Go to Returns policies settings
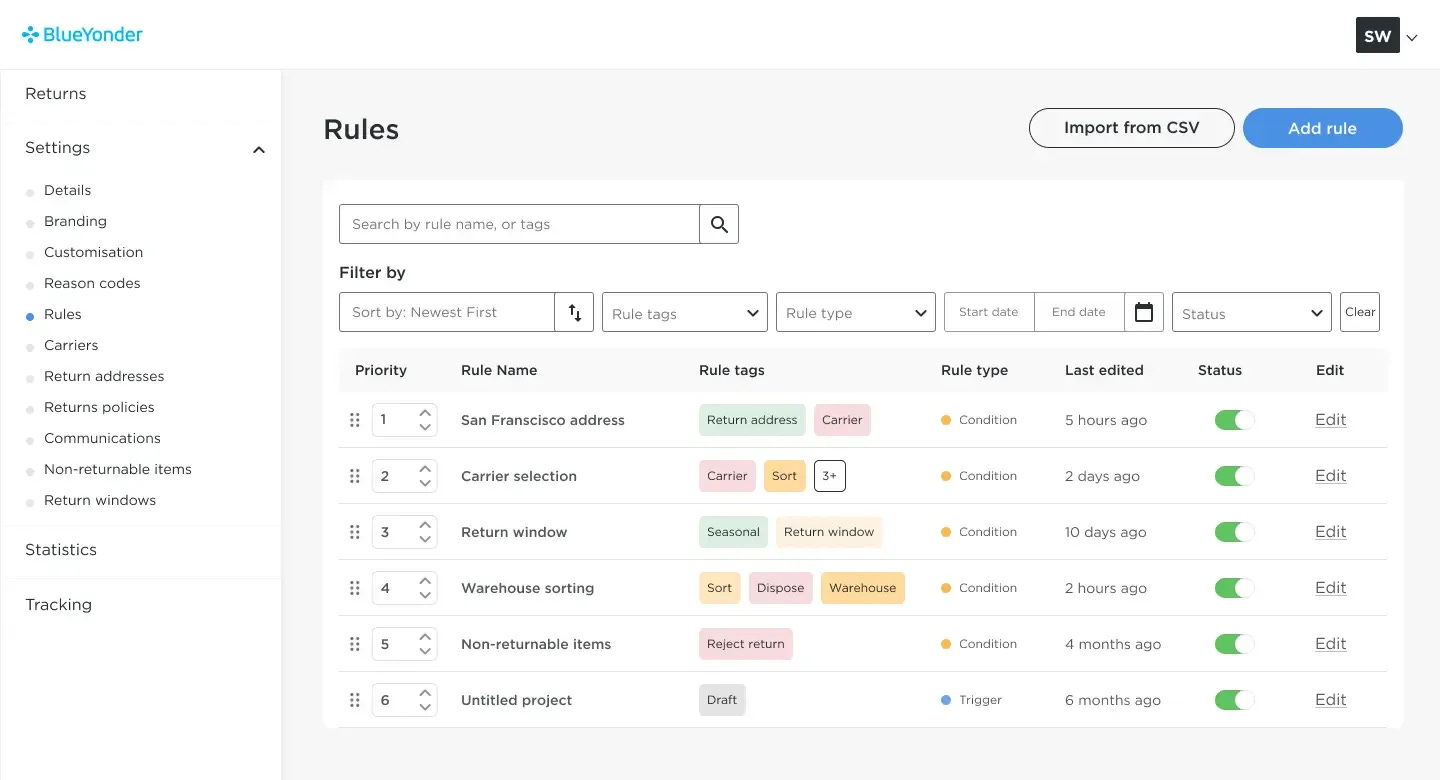This screenshot has height=780, width=1440. tap(99, 407)
